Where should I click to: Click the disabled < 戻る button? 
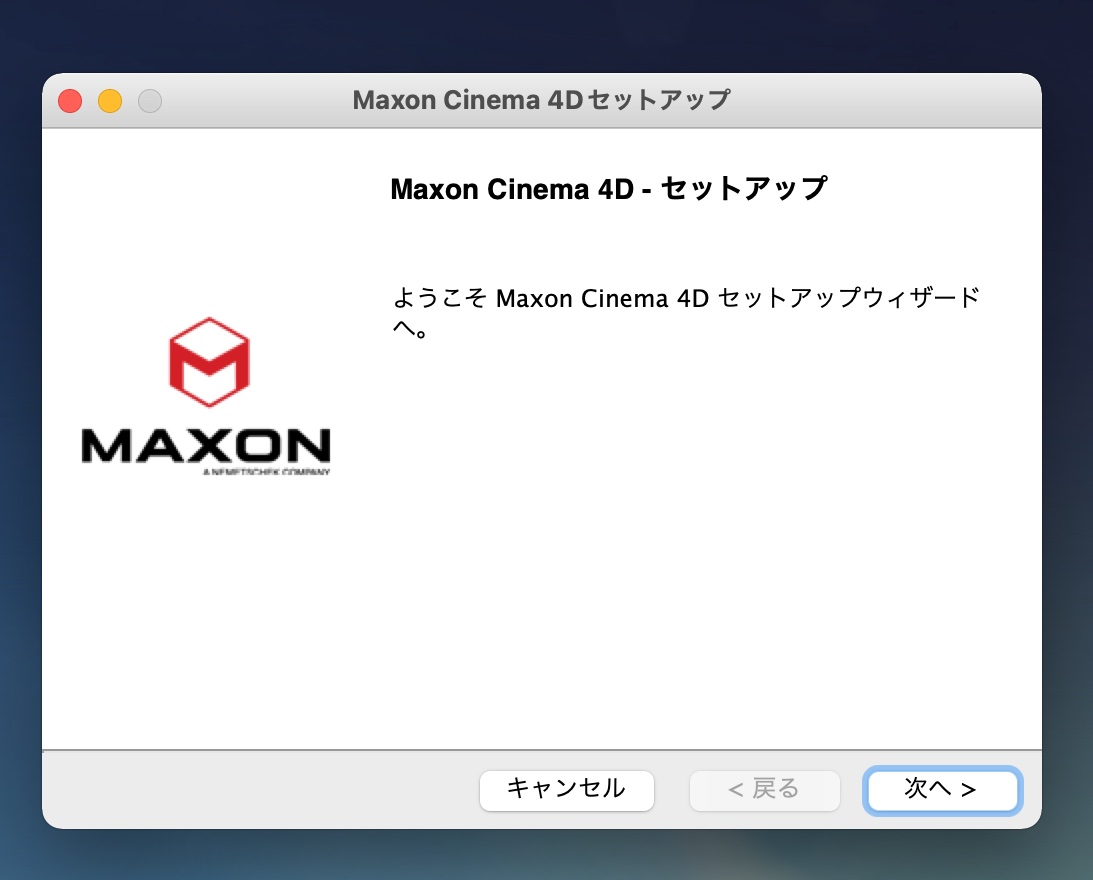click(x=765, y=790)
